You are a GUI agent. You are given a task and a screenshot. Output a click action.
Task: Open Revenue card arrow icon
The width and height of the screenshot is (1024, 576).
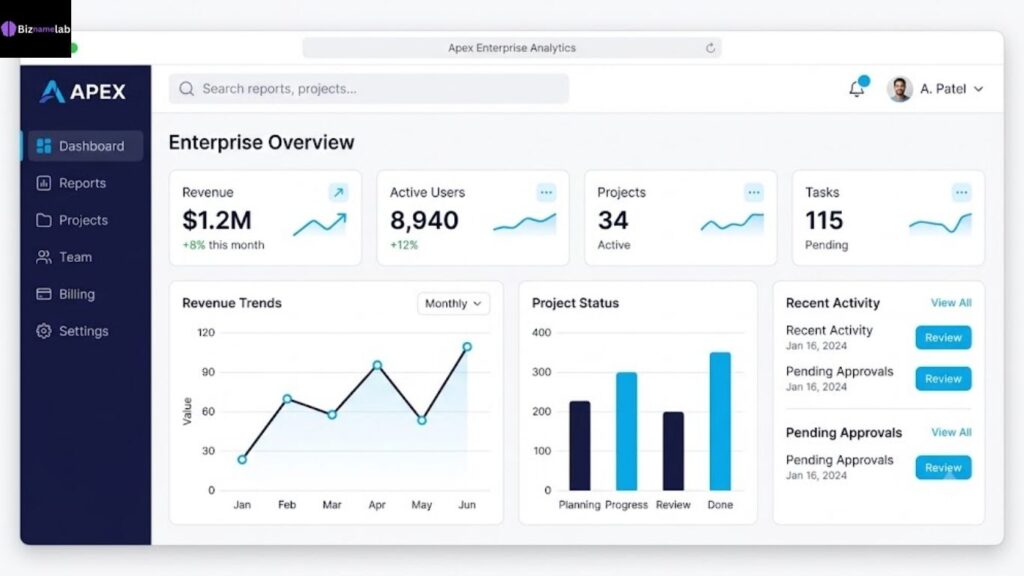click(338, 192)
